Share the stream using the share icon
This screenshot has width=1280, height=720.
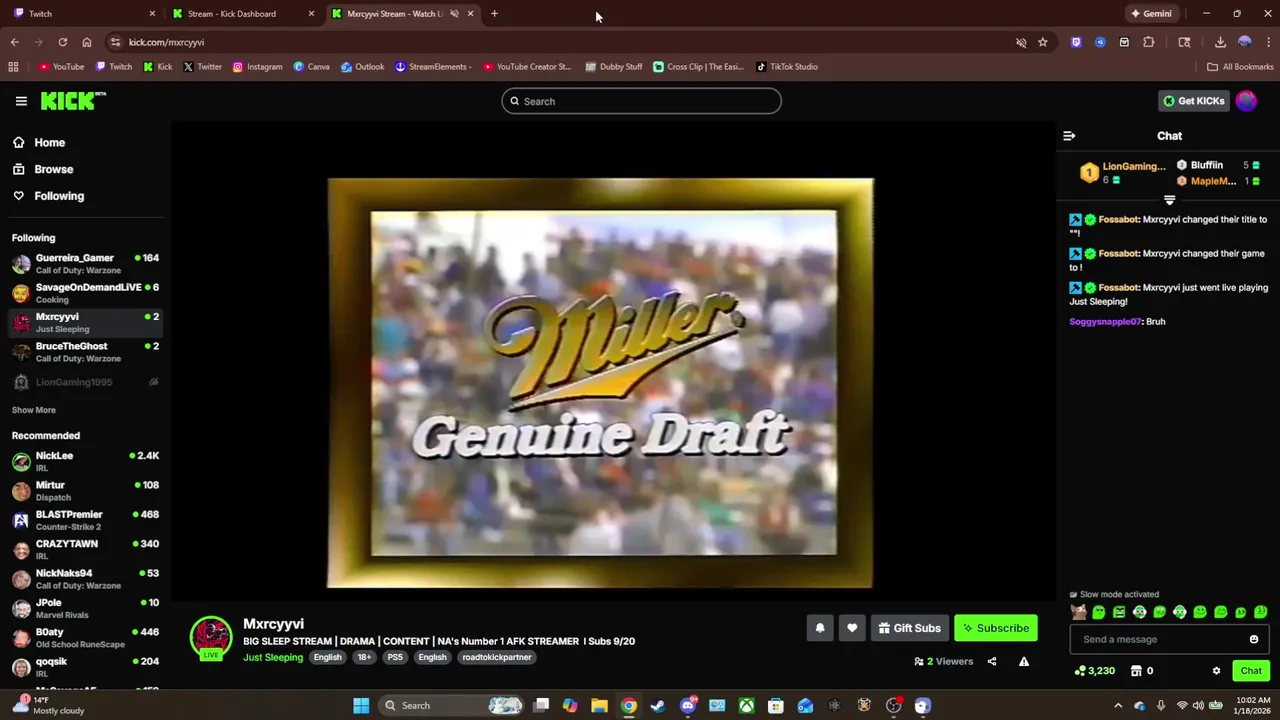[992, 661]
